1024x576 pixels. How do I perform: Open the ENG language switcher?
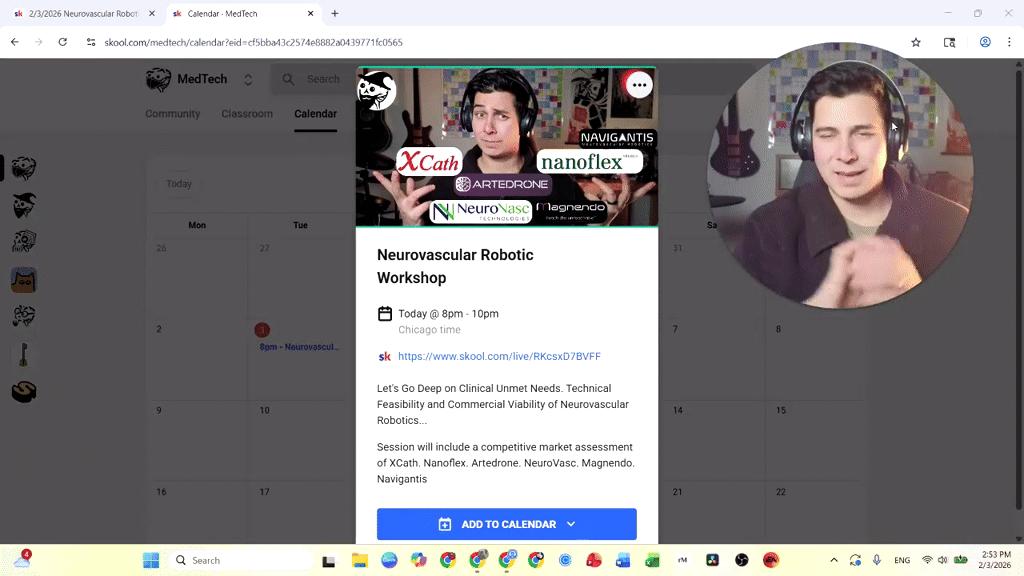click(902, 560)
